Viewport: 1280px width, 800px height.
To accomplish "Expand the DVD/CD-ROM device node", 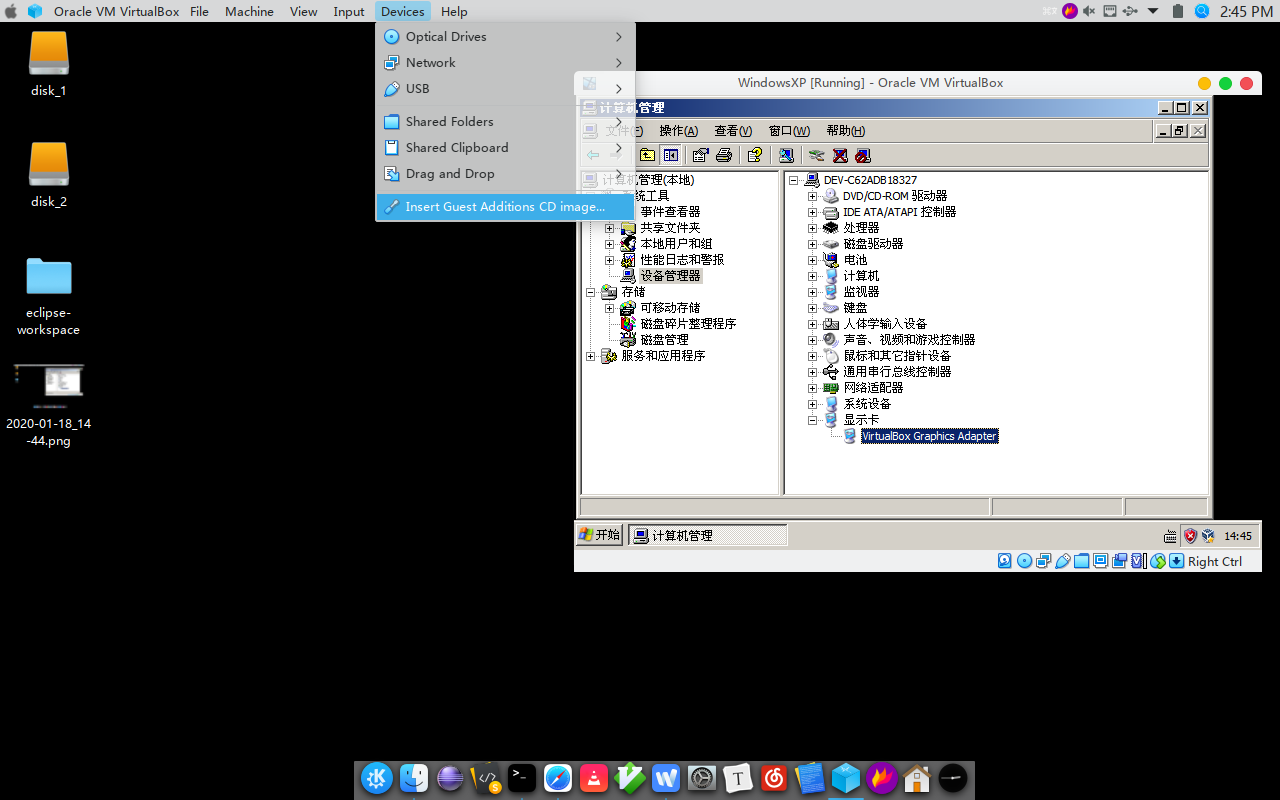I will [813, 196].
